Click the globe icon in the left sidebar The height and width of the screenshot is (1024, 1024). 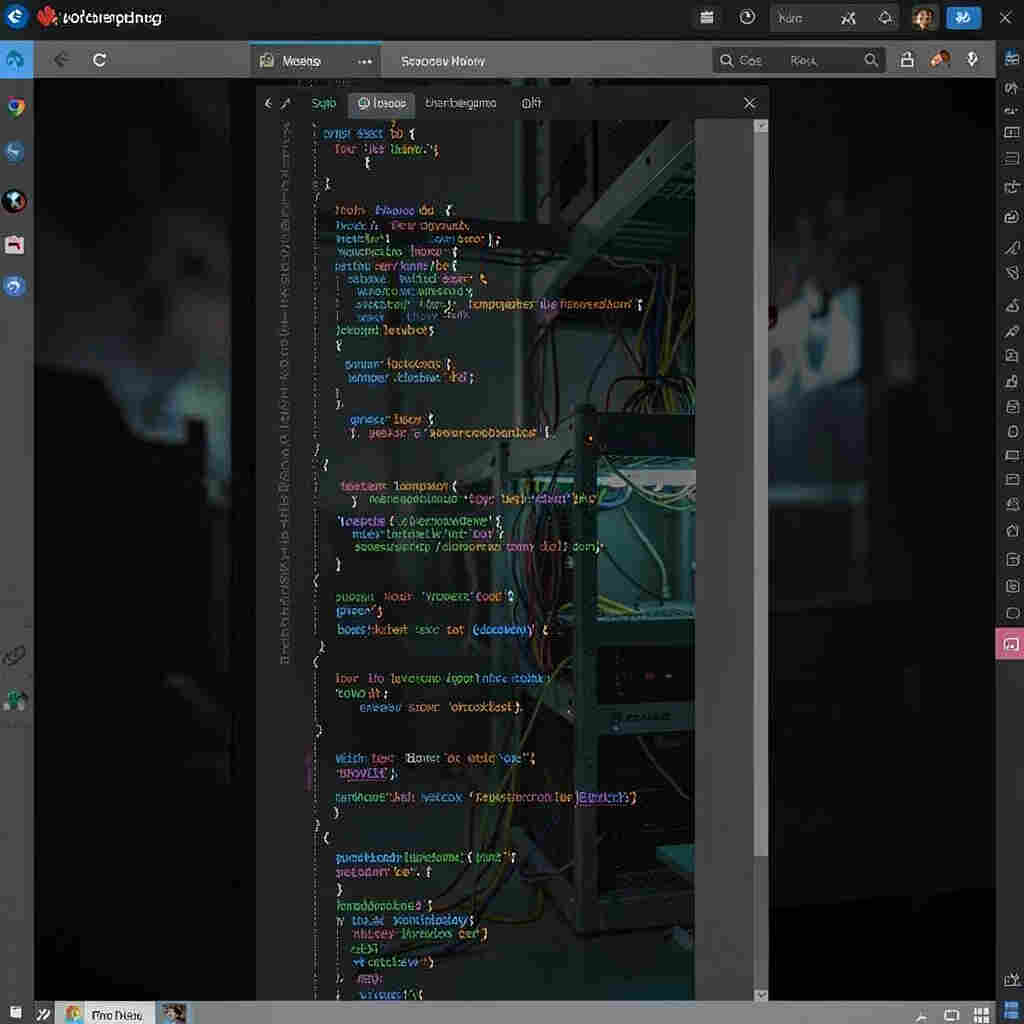tap(14, 200)
